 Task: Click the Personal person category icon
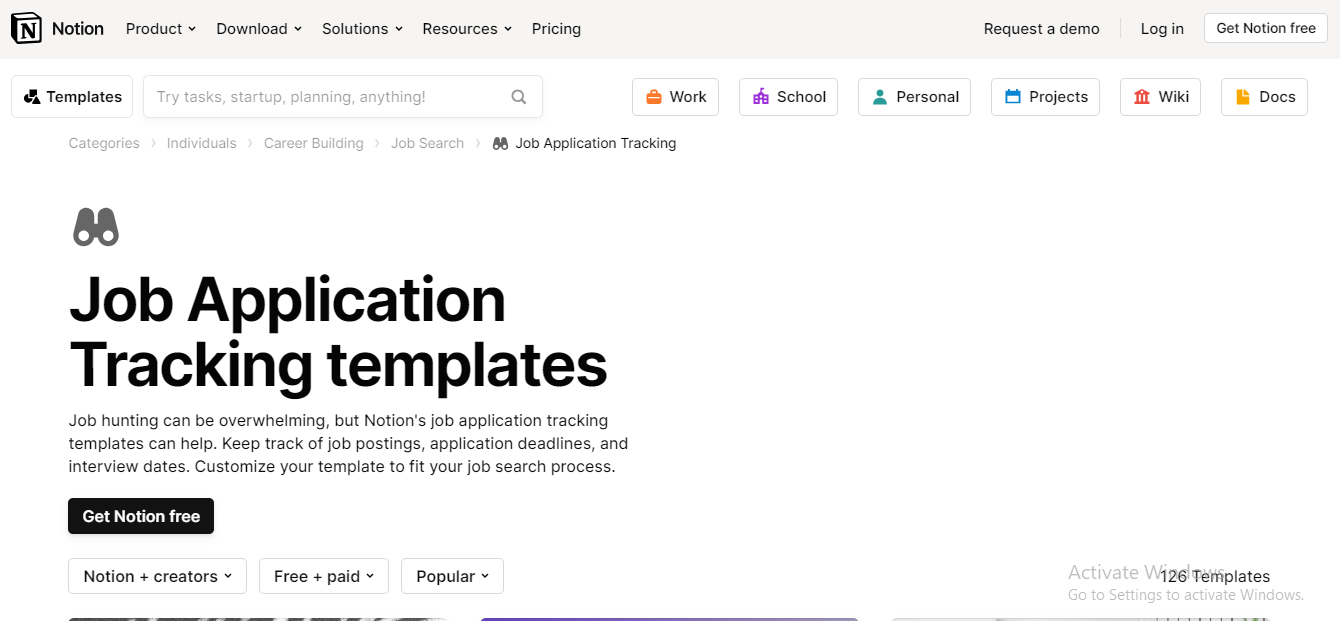(880, 96)
